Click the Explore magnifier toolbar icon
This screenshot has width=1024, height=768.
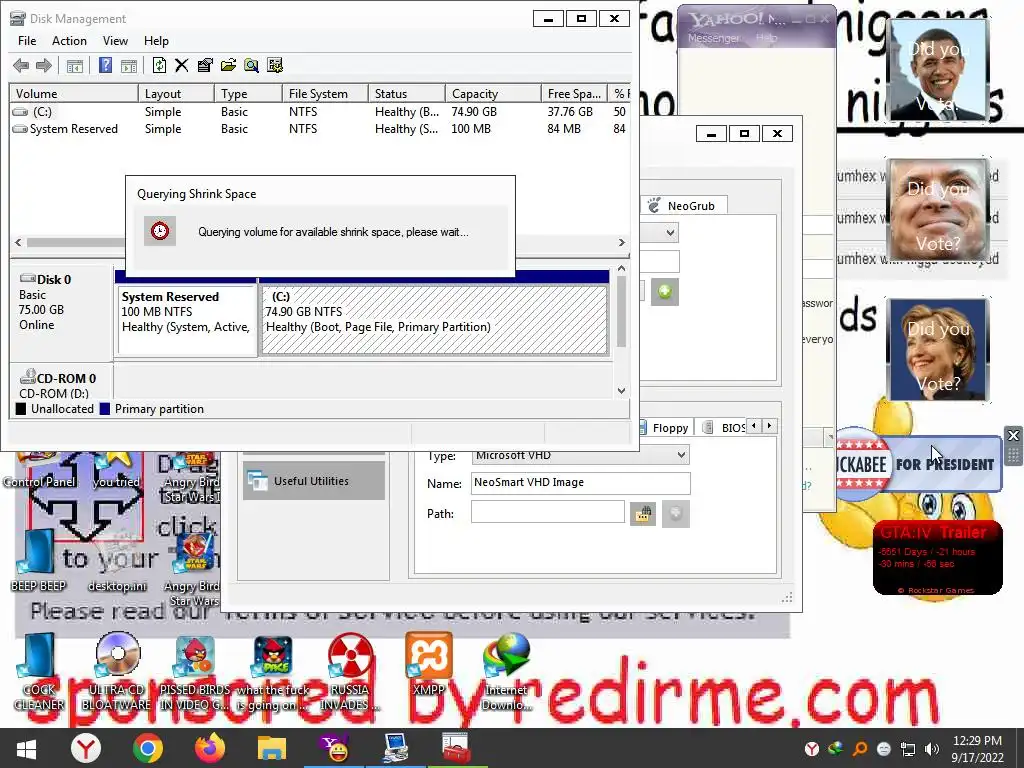pos(251,65)
